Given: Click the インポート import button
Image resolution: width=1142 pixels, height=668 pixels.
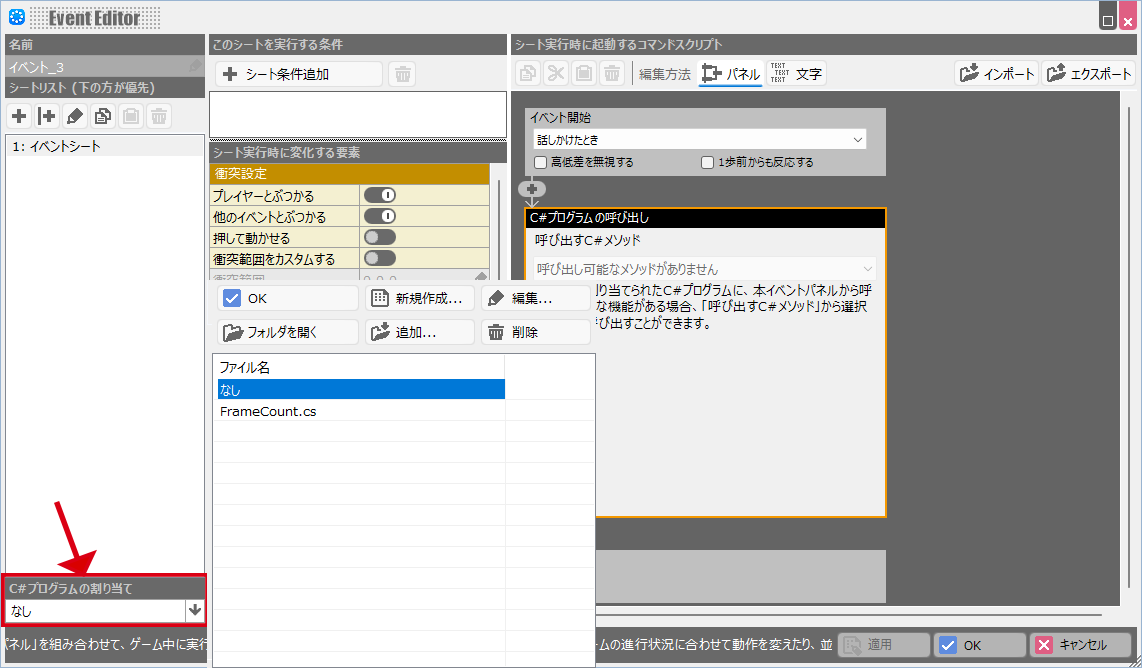Looking at the screenshot, I should (996, 74).
